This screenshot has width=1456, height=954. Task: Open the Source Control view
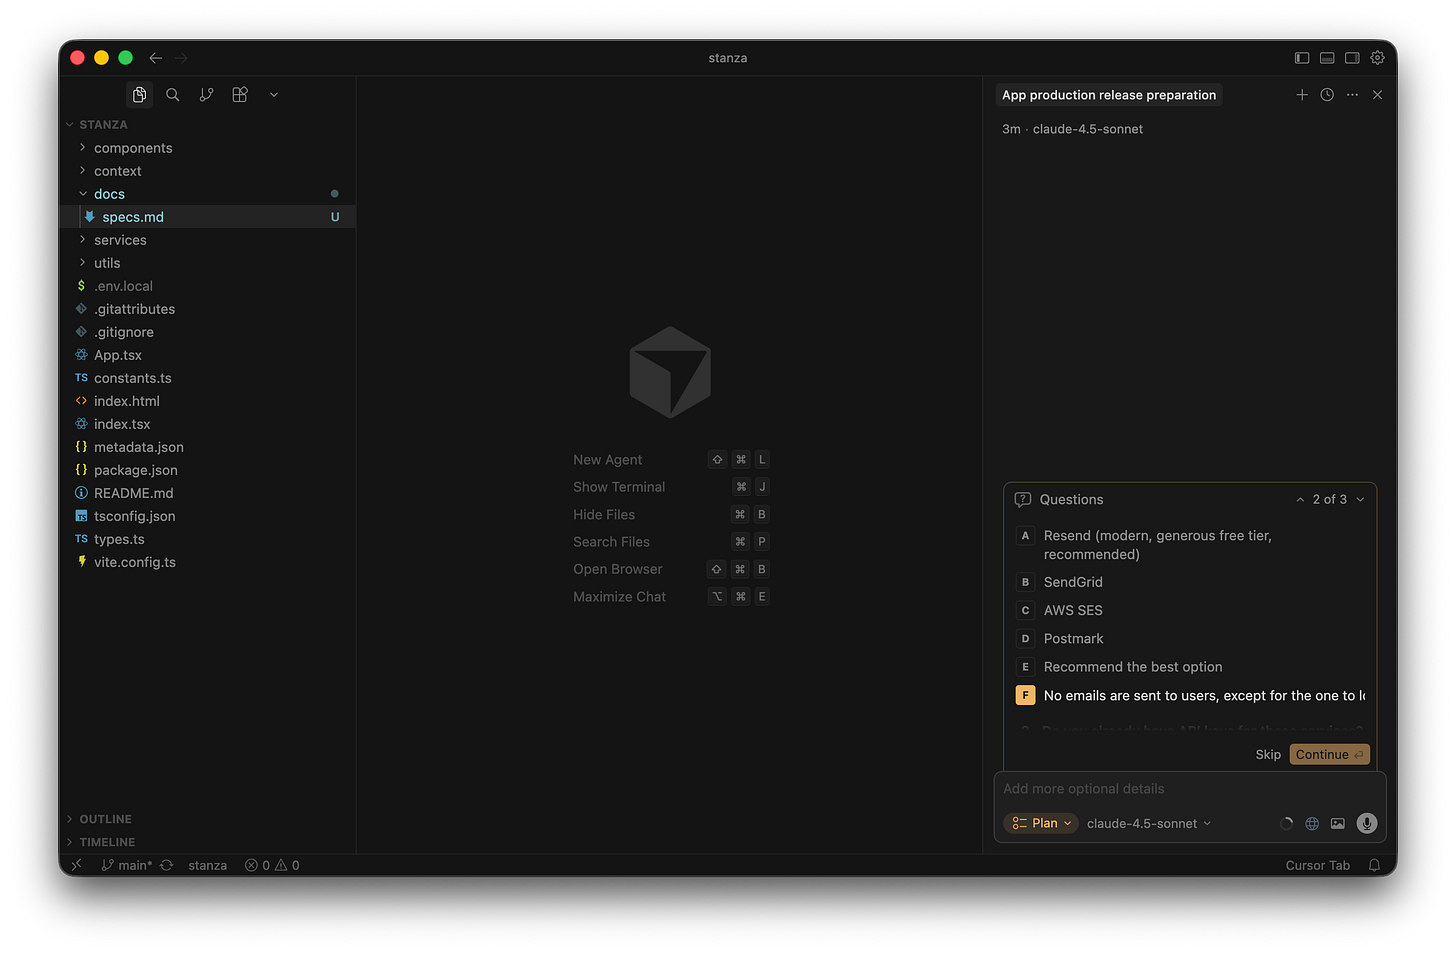tap(206, 94)
